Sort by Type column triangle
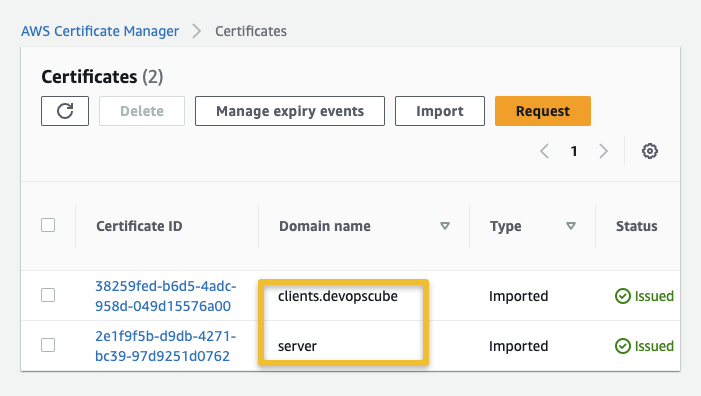 coord(570,226)
